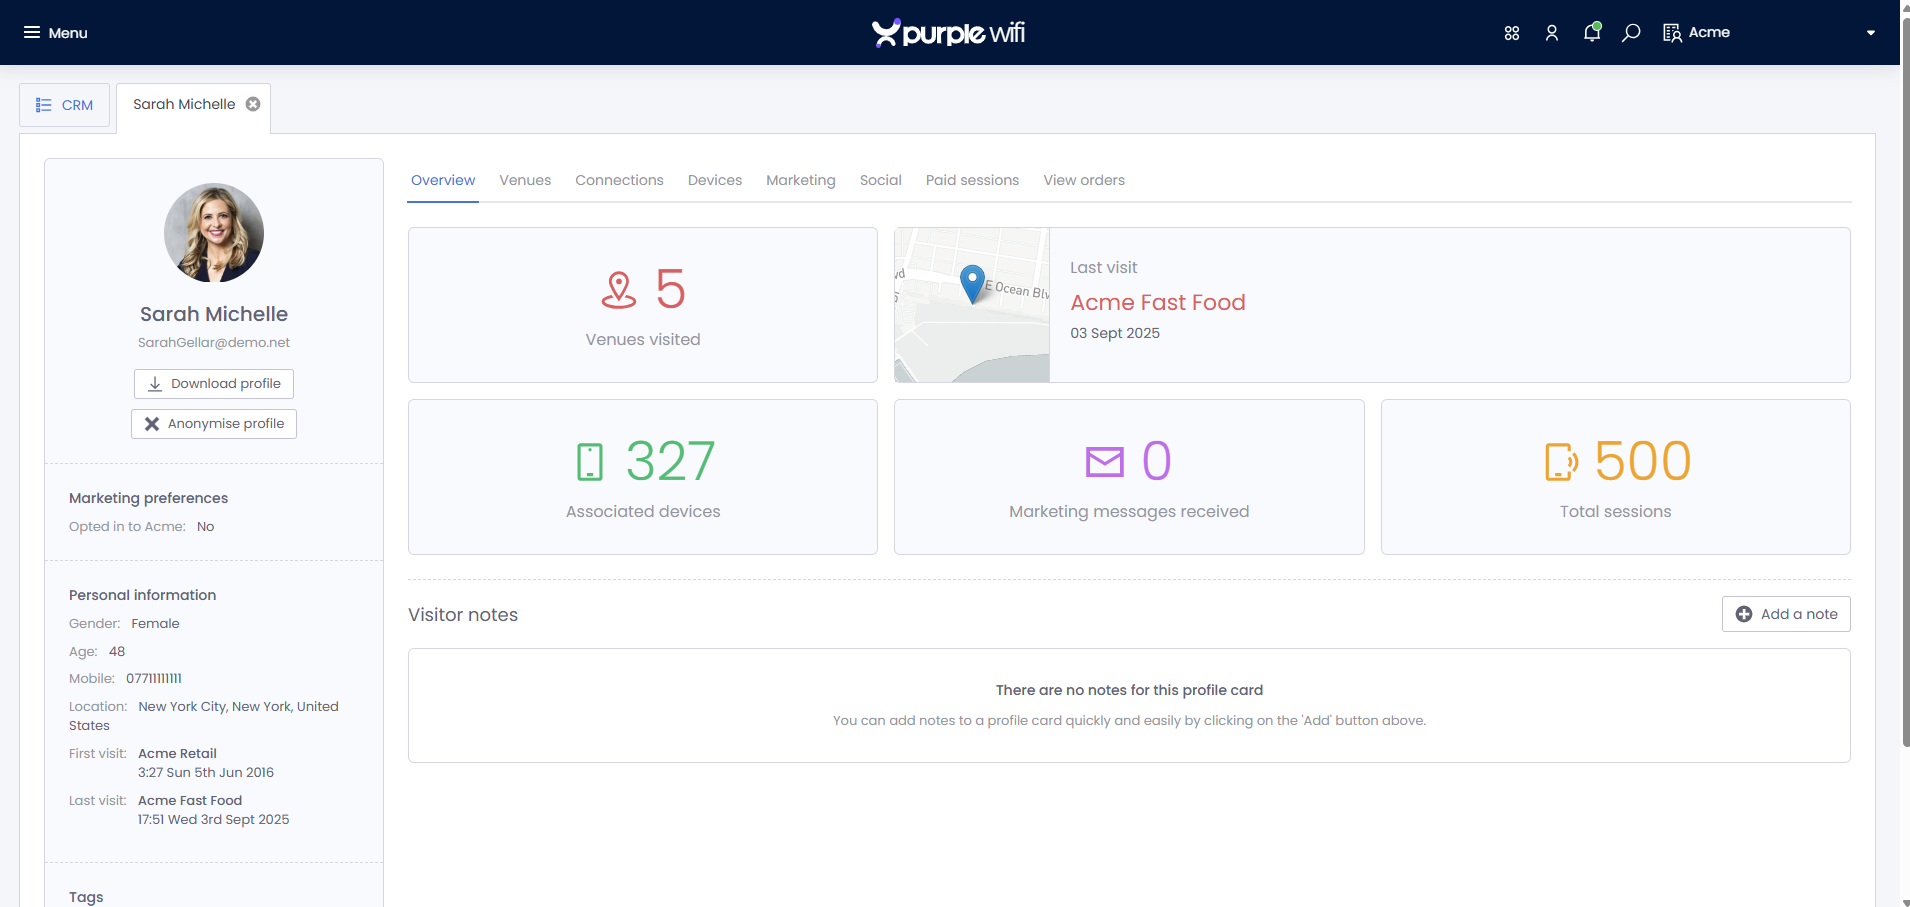Viewport: 1910px width, 907px height.
Task: Switch to the View orders tab
Action: pyautogui.click(x=1084, y=180)
